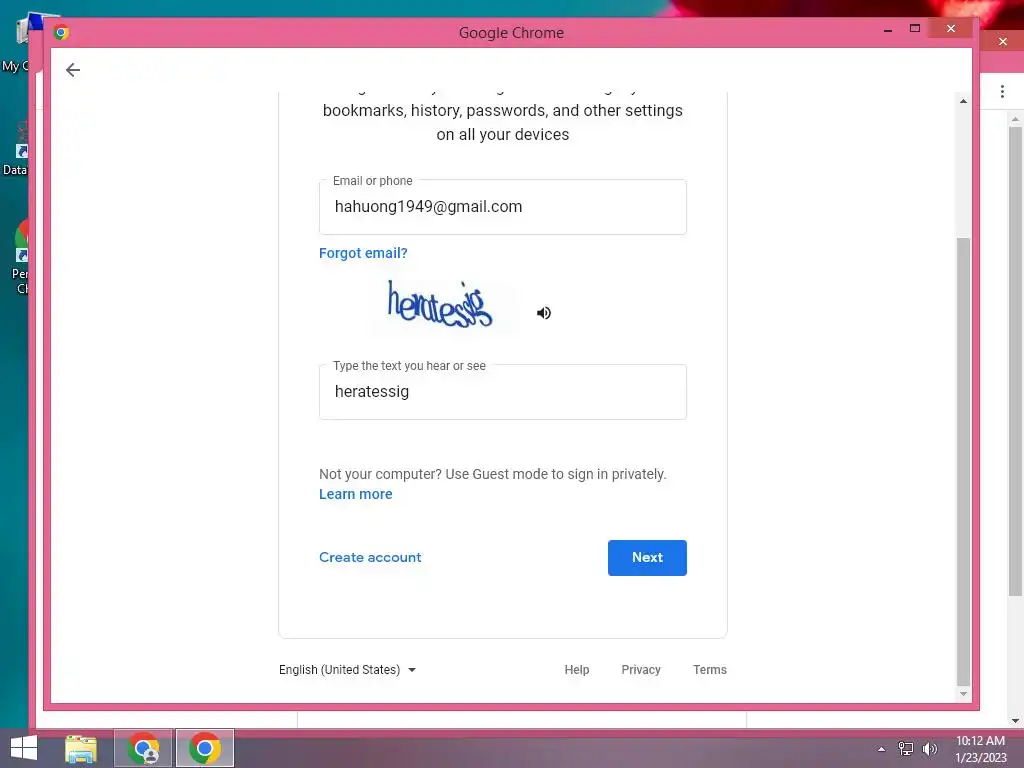
Task: Click the taskbar clock showing 10:12 AM
Action: point(980,749)
